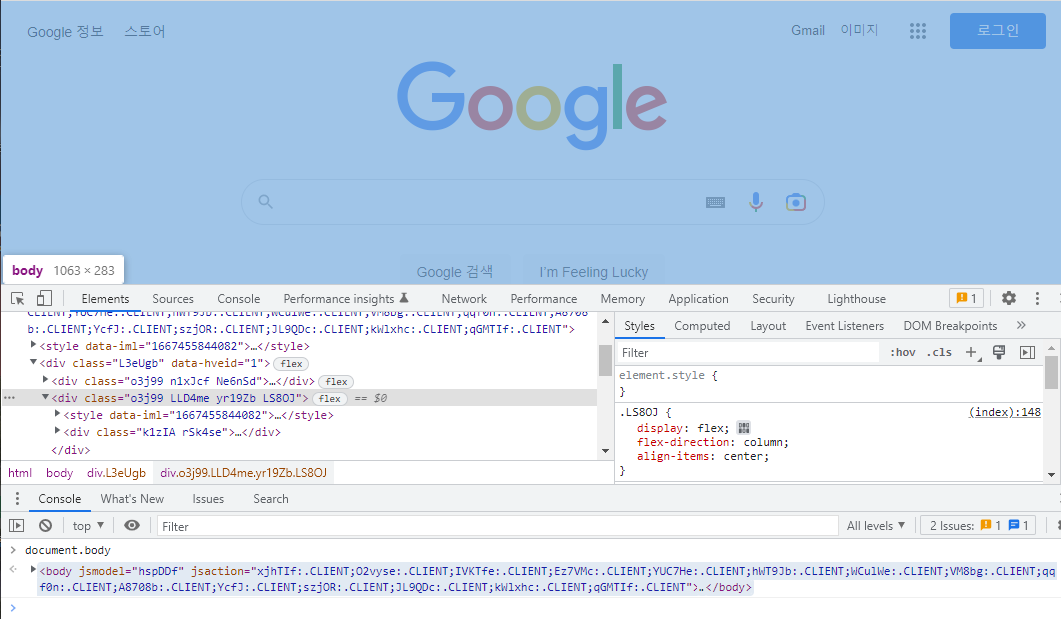1061x619 pixels.
Task: Toggle the .cls element classes button
Action: tap(939, 352)
